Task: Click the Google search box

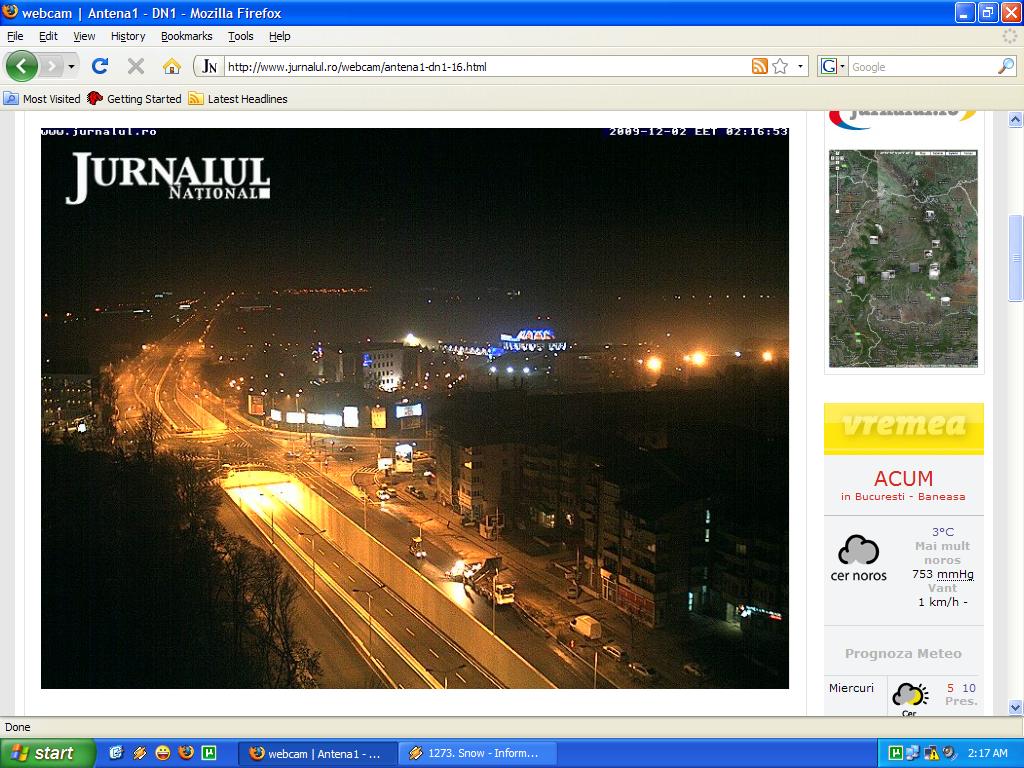Action: point(923,67)
